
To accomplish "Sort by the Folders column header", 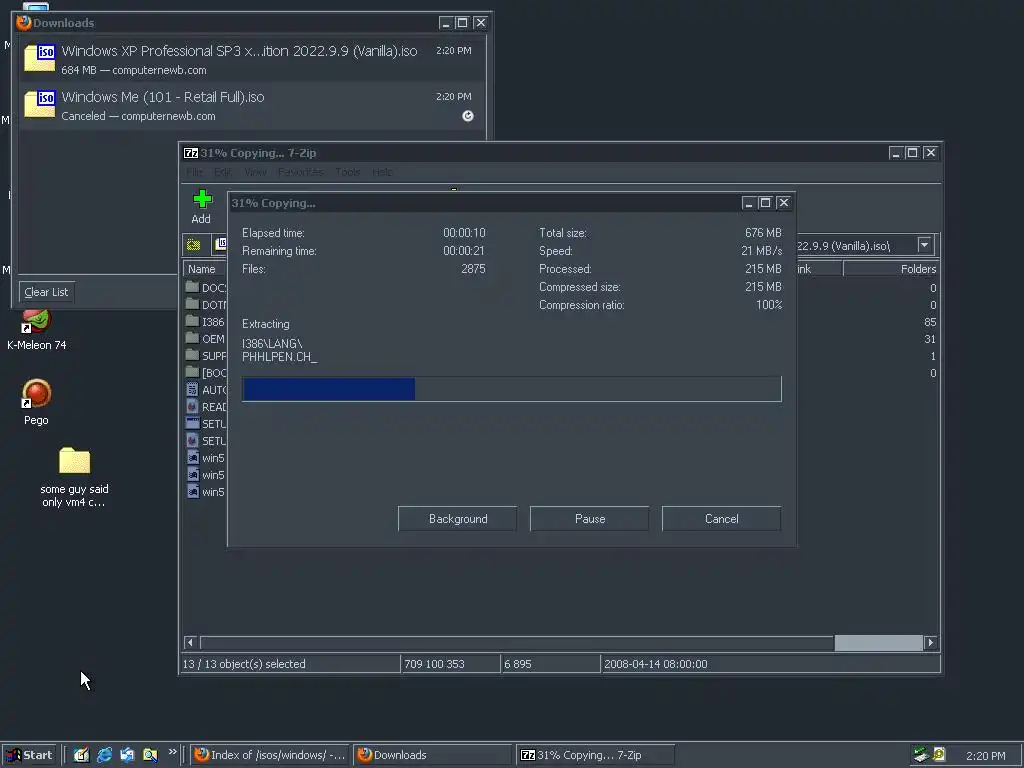I will click(891, 269).
